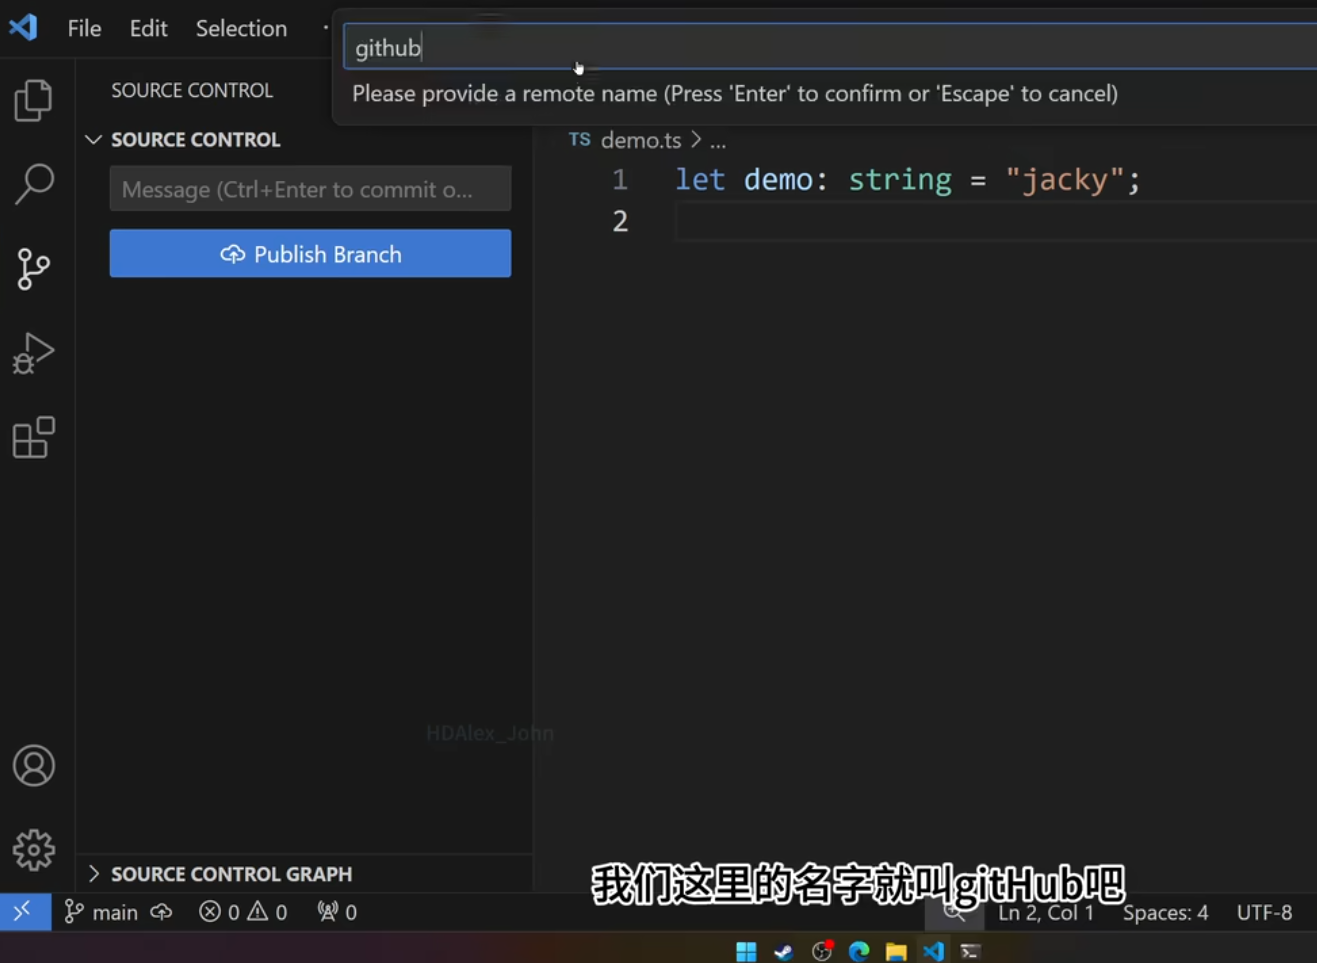Click the Publish Branch button
The height and width of the screenshot is (963, 1317).
pyautogui.click(x=310, y=254)
